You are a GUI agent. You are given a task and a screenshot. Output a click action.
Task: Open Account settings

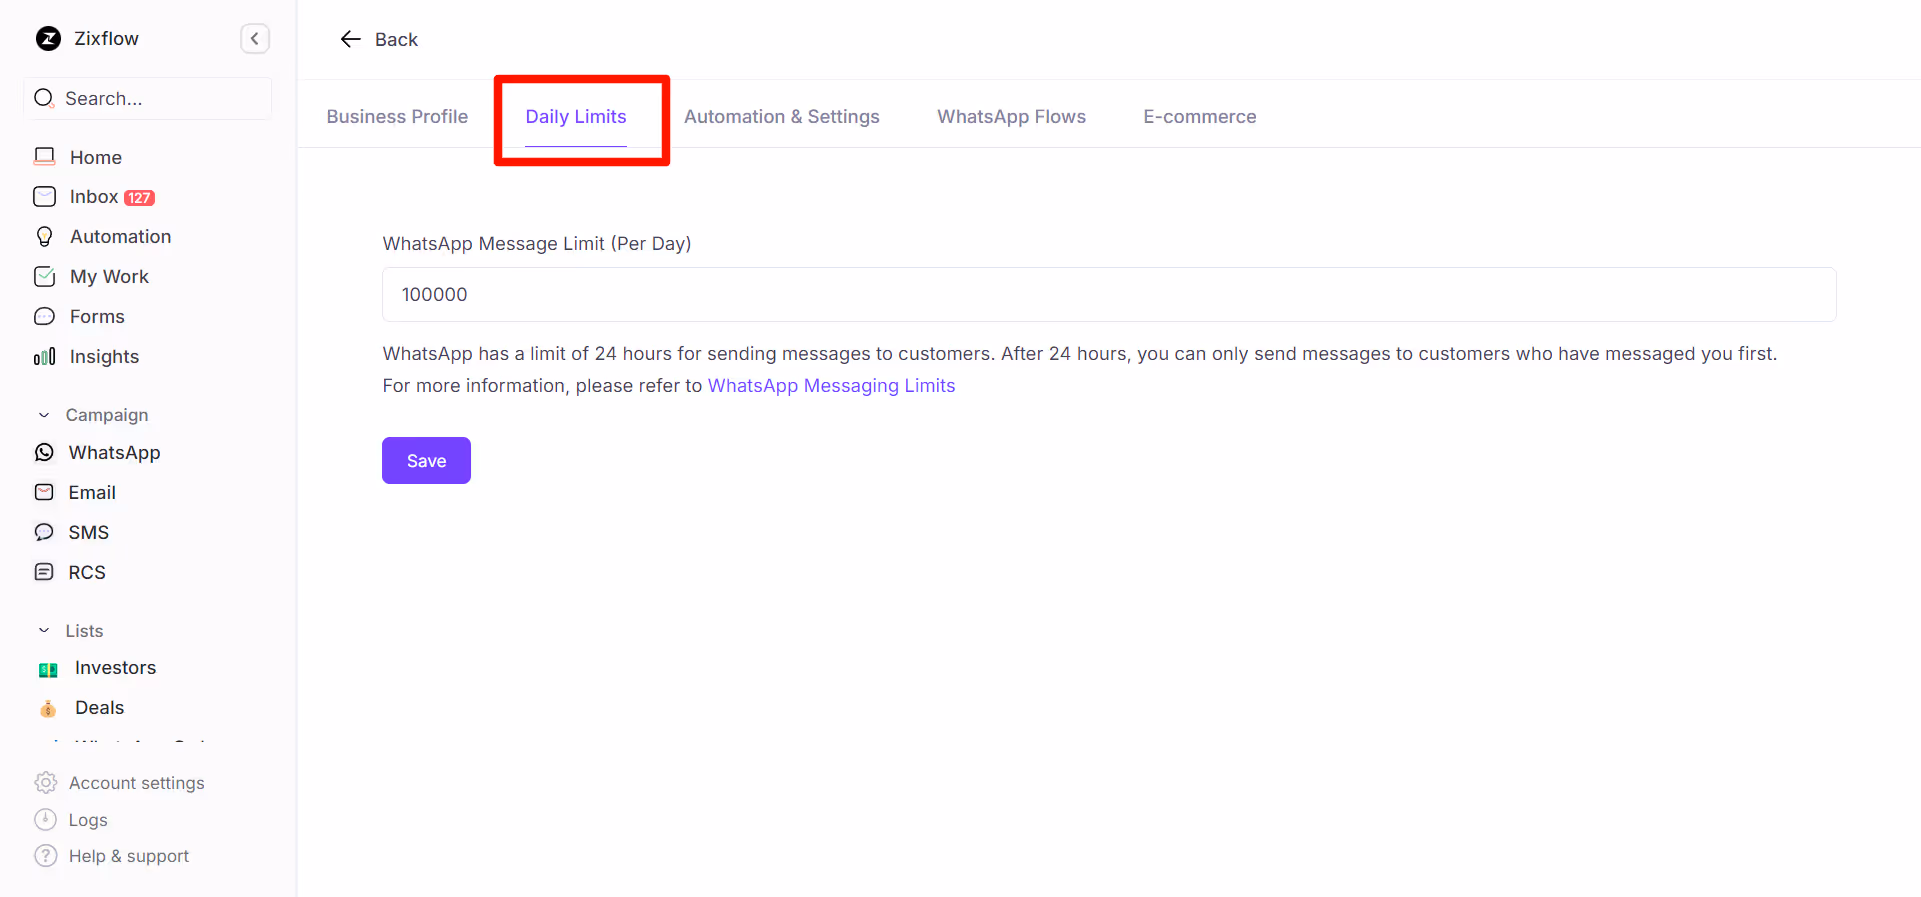(136, 783)
